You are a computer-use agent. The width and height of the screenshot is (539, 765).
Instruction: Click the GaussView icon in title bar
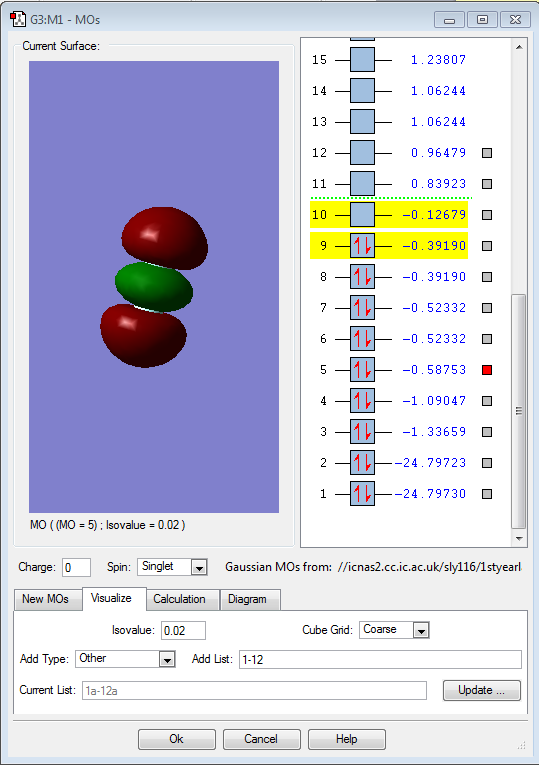18,20
